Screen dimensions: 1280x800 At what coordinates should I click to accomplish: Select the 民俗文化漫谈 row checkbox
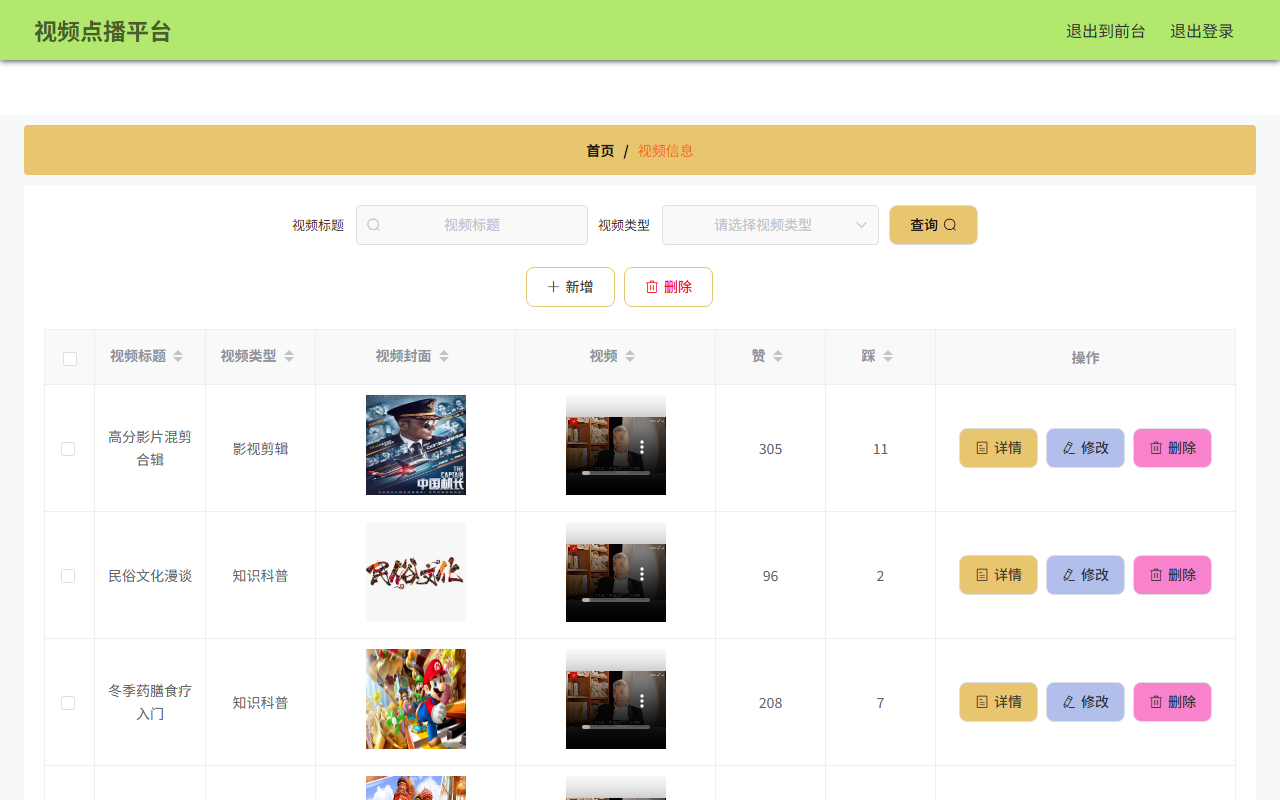coord(68,576)
